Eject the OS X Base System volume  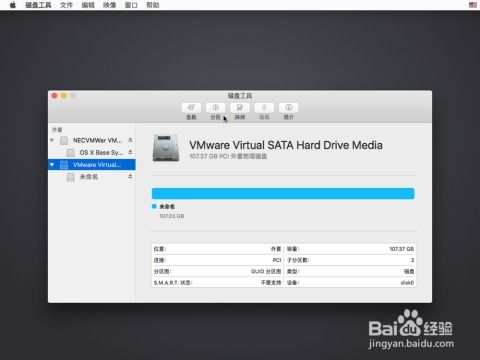coord(130,152)
